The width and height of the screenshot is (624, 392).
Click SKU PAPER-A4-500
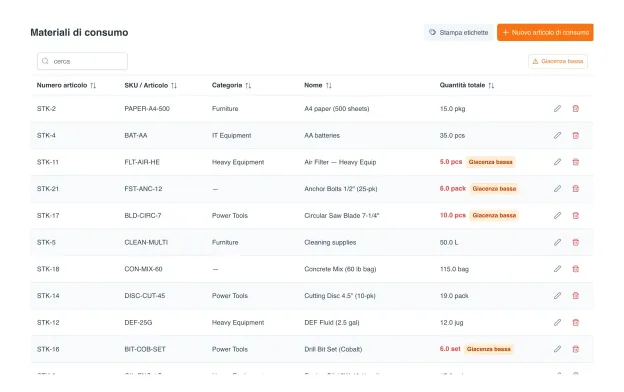click(x=147, y=109)
